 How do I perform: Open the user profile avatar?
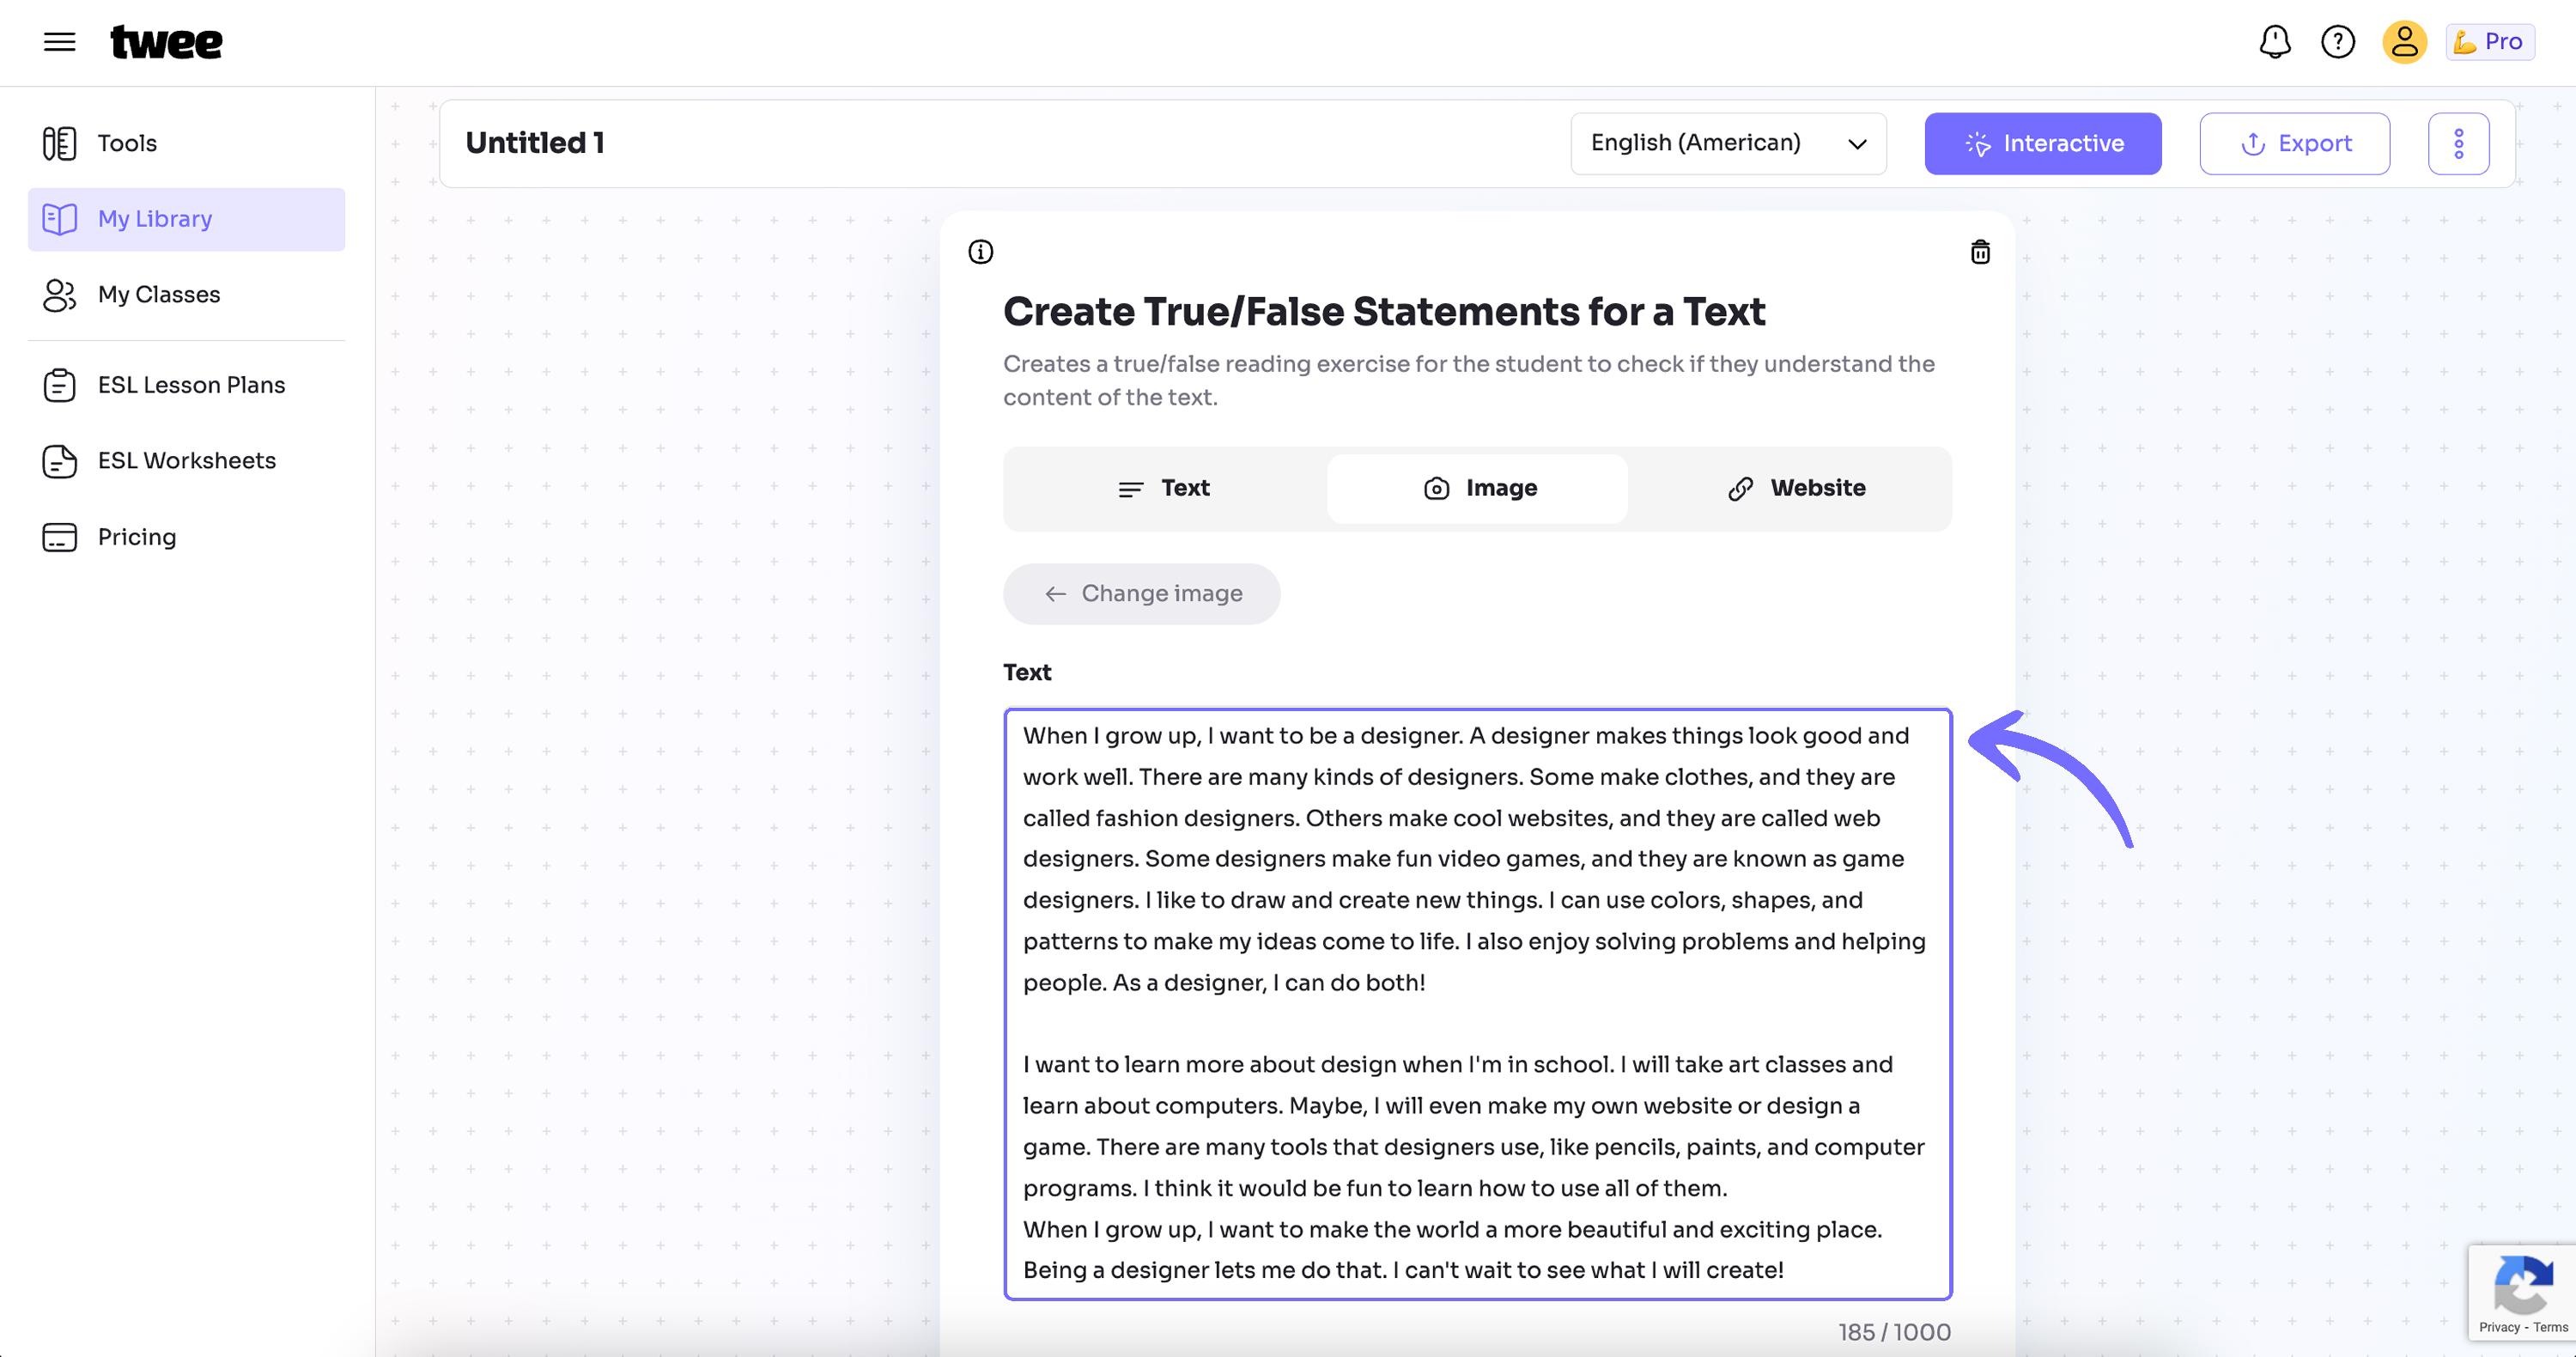coord(2404,42)
